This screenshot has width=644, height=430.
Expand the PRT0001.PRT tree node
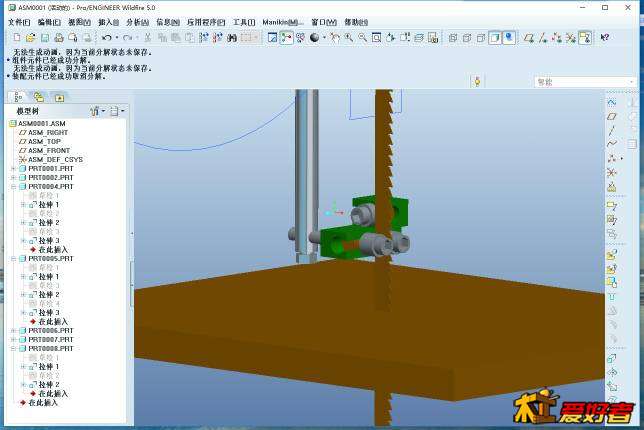tap(14, 168)
